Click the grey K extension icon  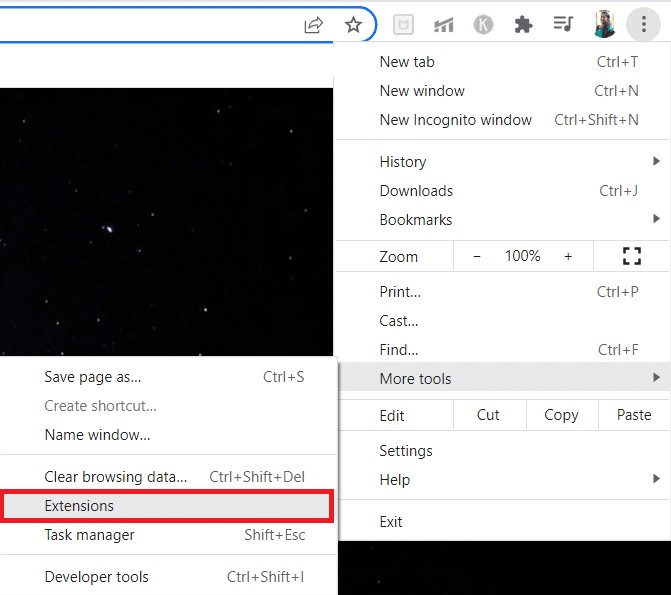click(x=483, y=24)
